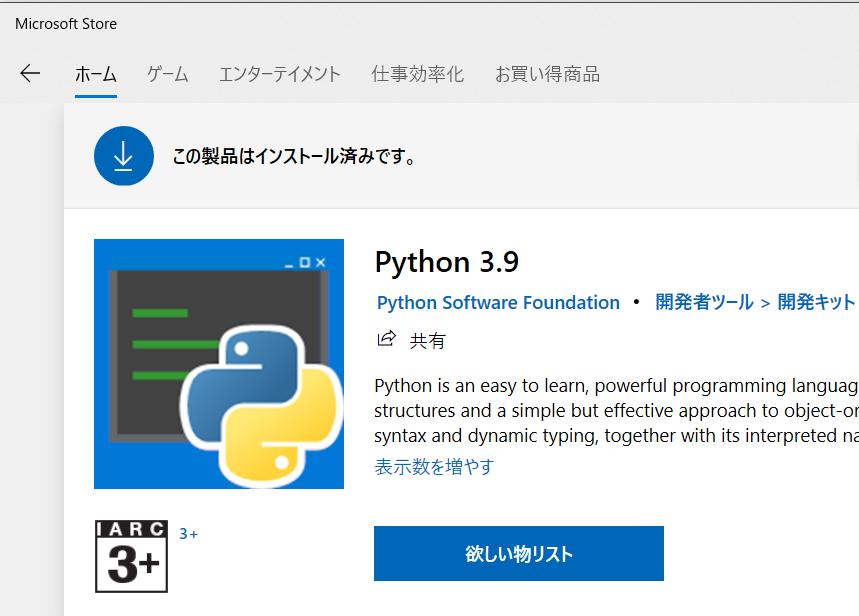Open the ゲーム tab
Screen dimensions: 859x616
[168, 74]
